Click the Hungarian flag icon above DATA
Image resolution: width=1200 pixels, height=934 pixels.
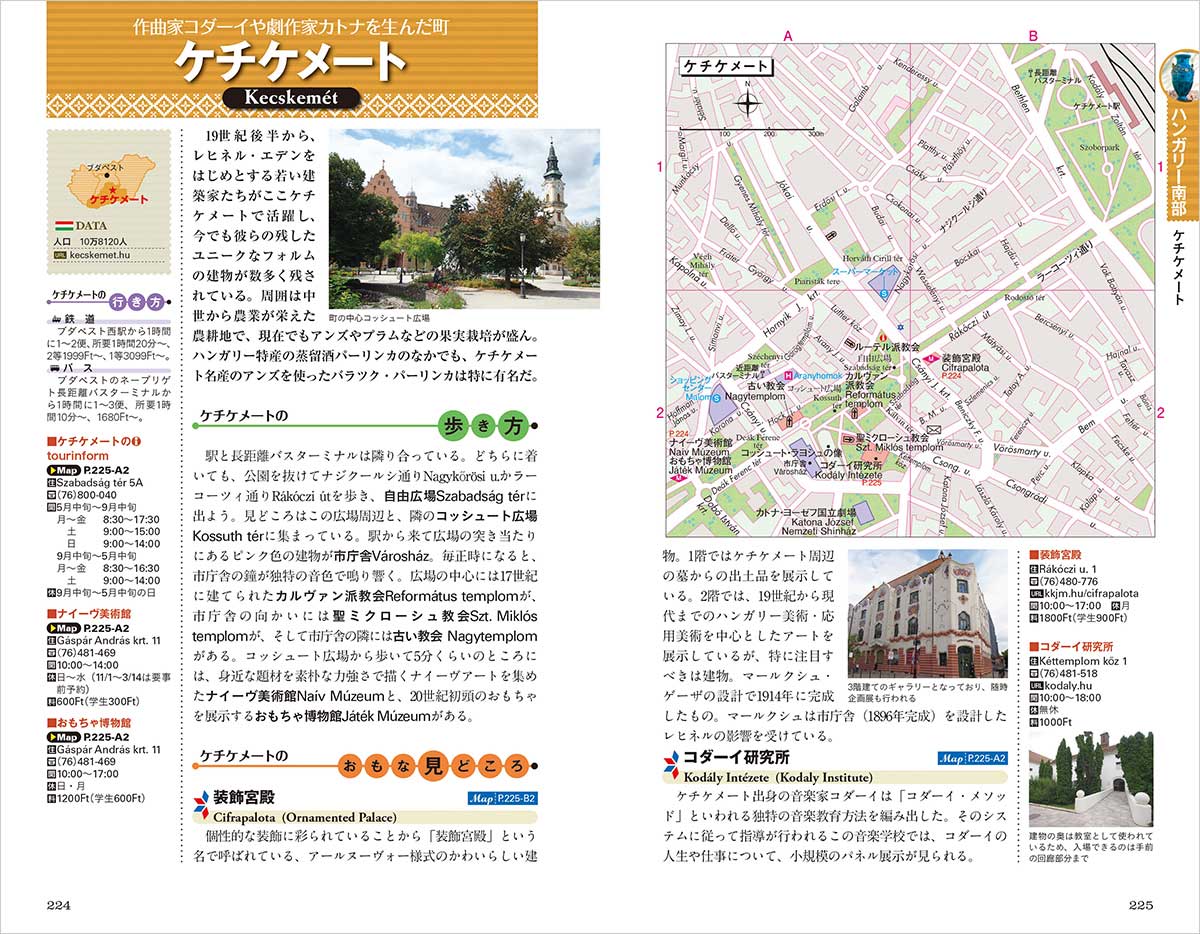pyautogui.click(x=62, y=225)
